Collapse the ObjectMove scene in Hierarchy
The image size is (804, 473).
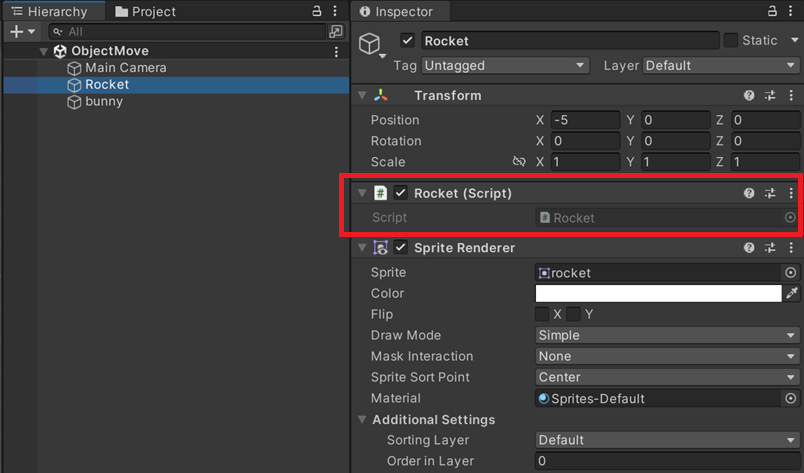click(x=43, y=51)
